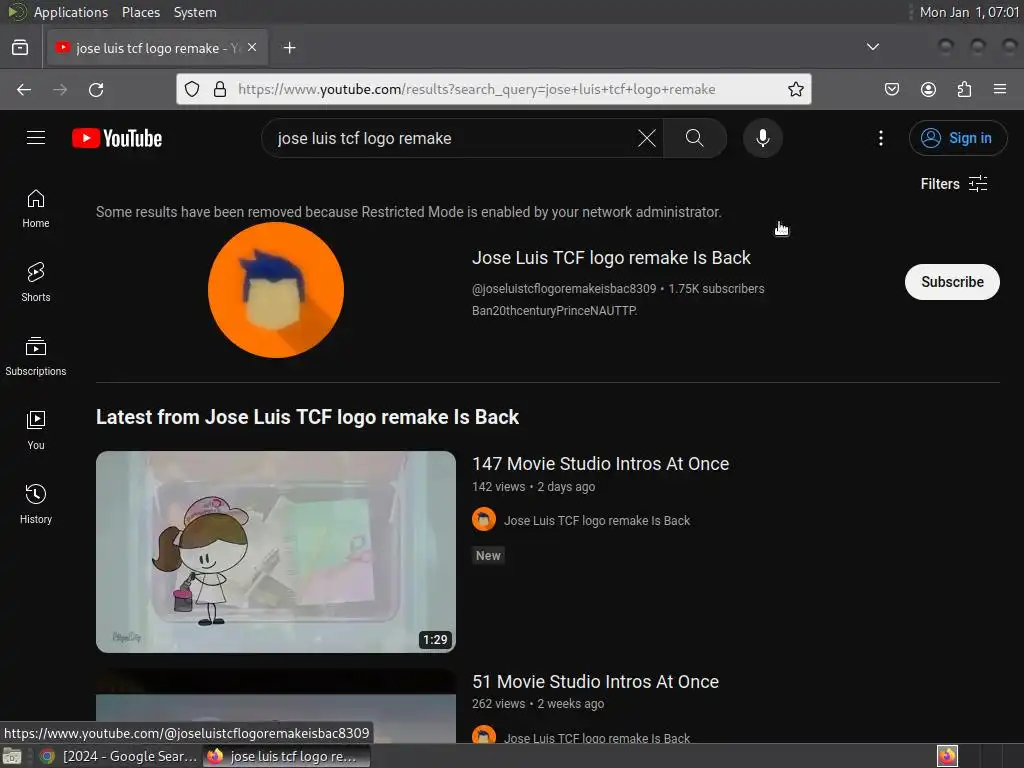Open the Places menu
The width and height of the screenshot is (1024, 768).
(x=140, y=12)
